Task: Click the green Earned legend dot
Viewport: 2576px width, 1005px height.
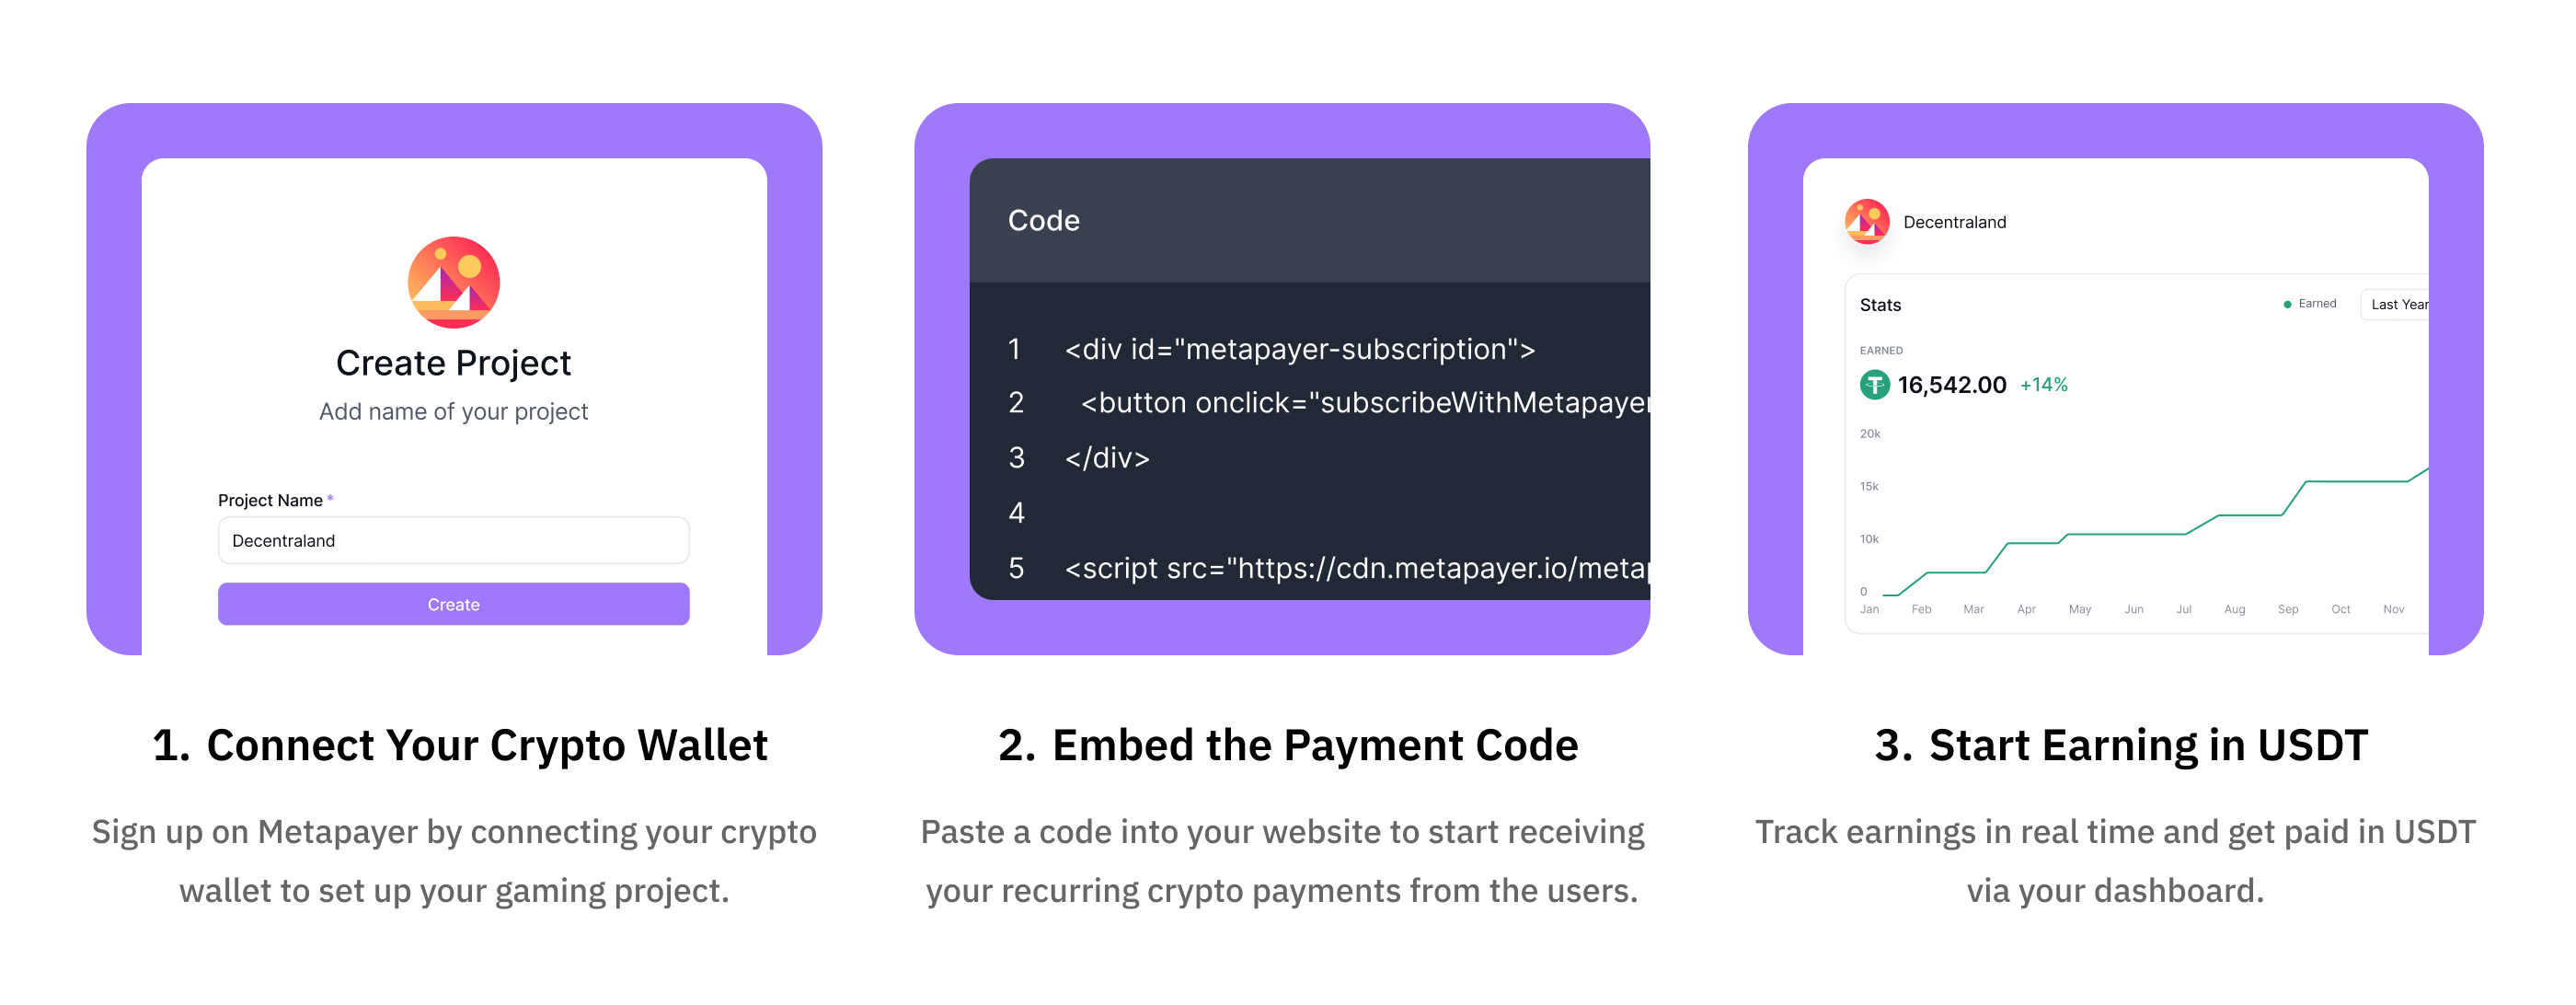Action: 2287,304
